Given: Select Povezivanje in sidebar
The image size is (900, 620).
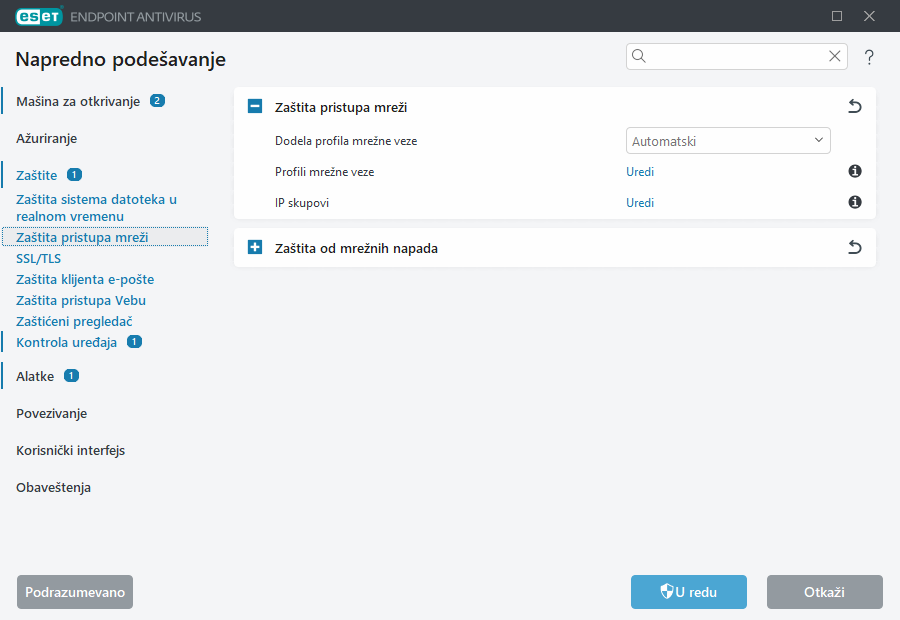Looking at the screenshot, I should 52,413.
